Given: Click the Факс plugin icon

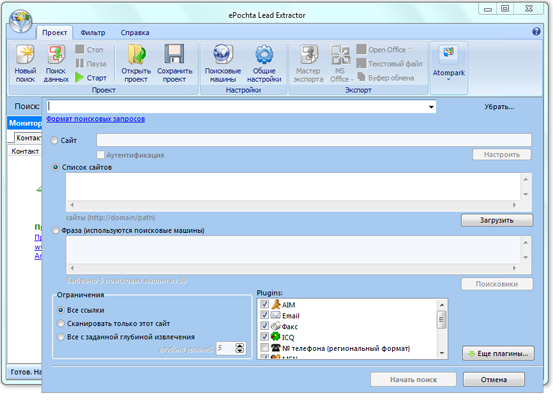Looking at the screenshot, I should tap(275, 326).
